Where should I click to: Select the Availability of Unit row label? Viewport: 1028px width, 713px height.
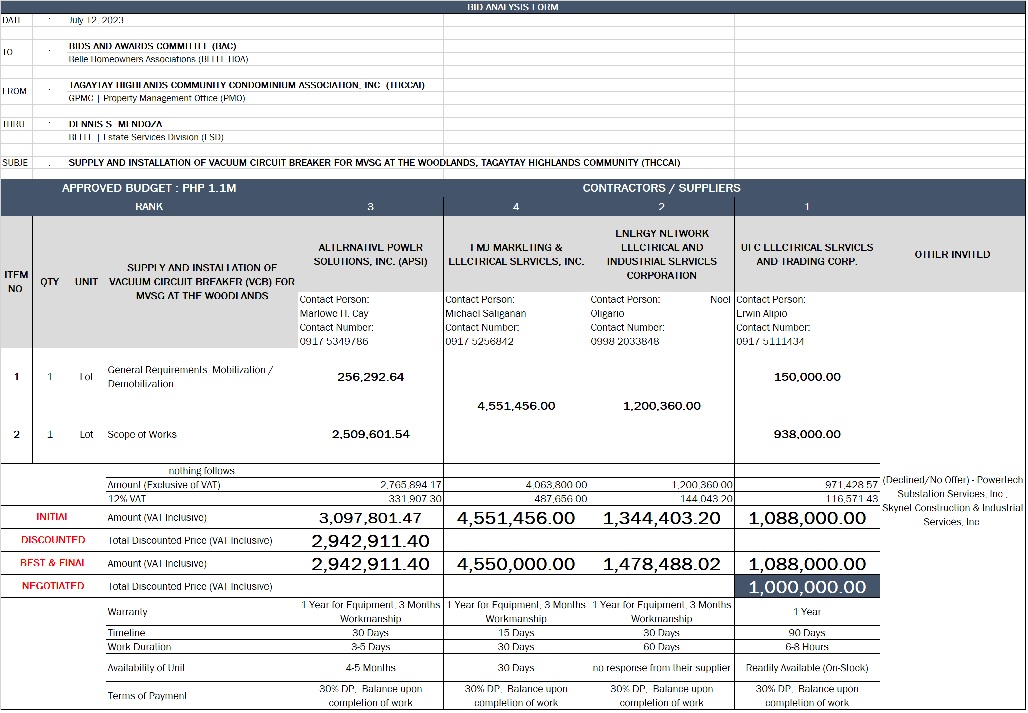[146, 668]
